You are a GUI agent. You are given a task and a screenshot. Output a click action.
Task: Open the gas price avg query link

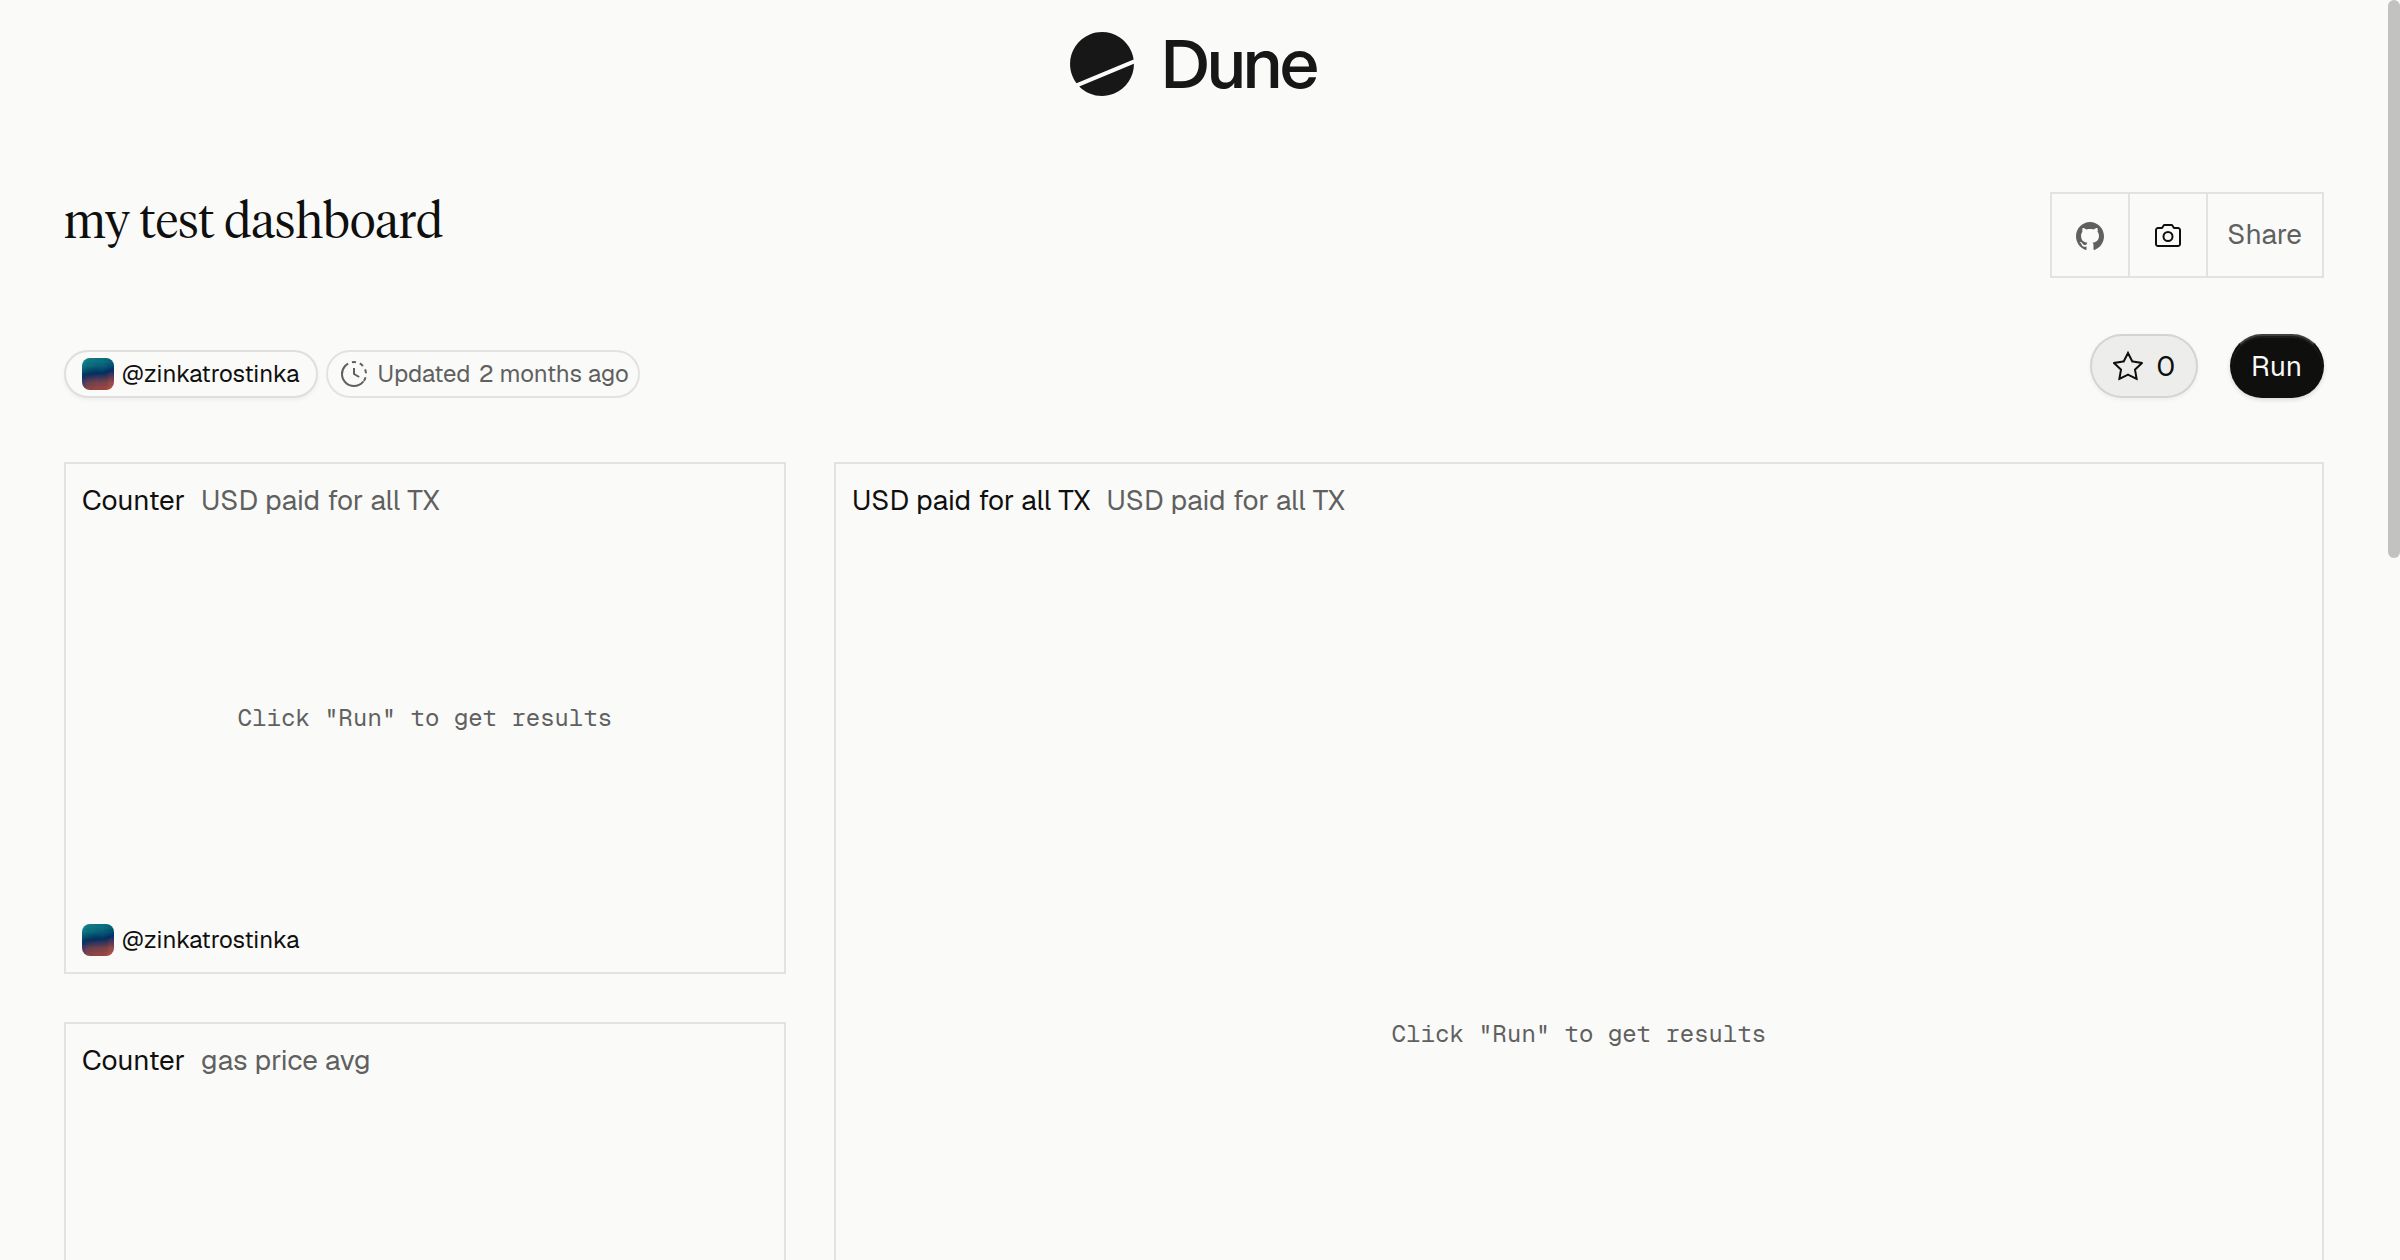[x=285, y=1060]
